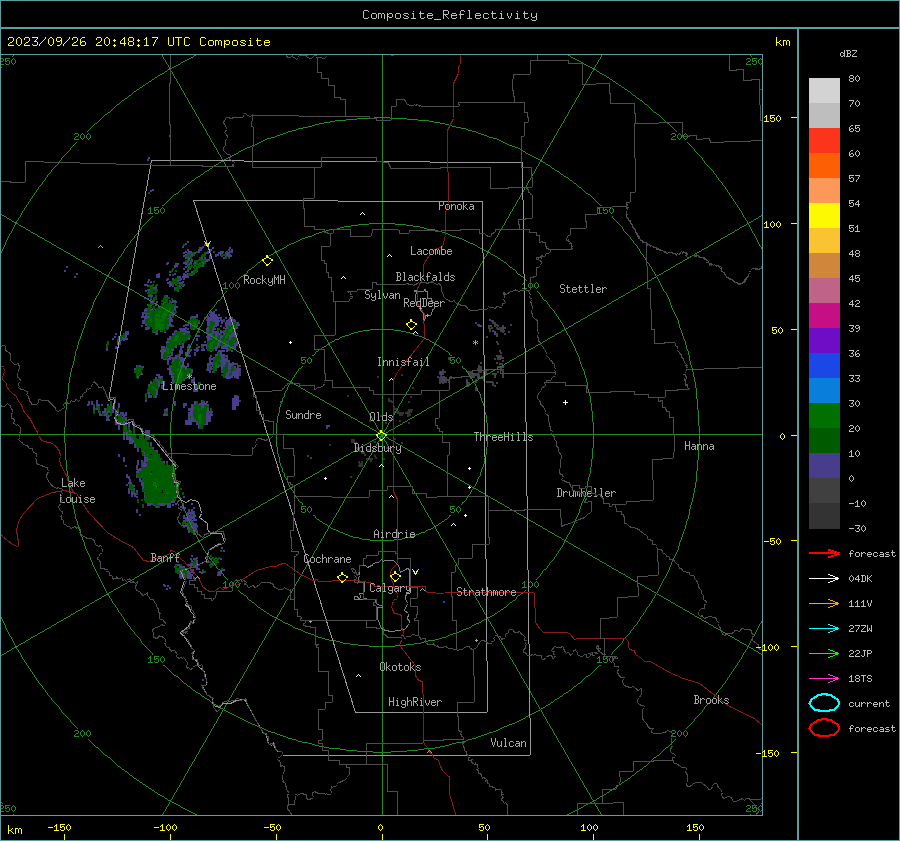
Task: Click the cyan current ellipse icon
Action: pos(824,703)
